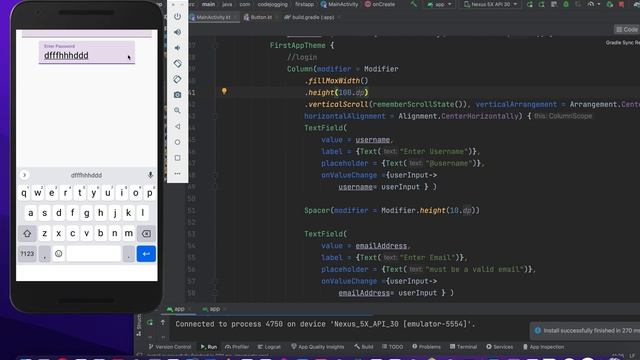Tap the microphone icon on keyboard

click(x=151, y=175)
